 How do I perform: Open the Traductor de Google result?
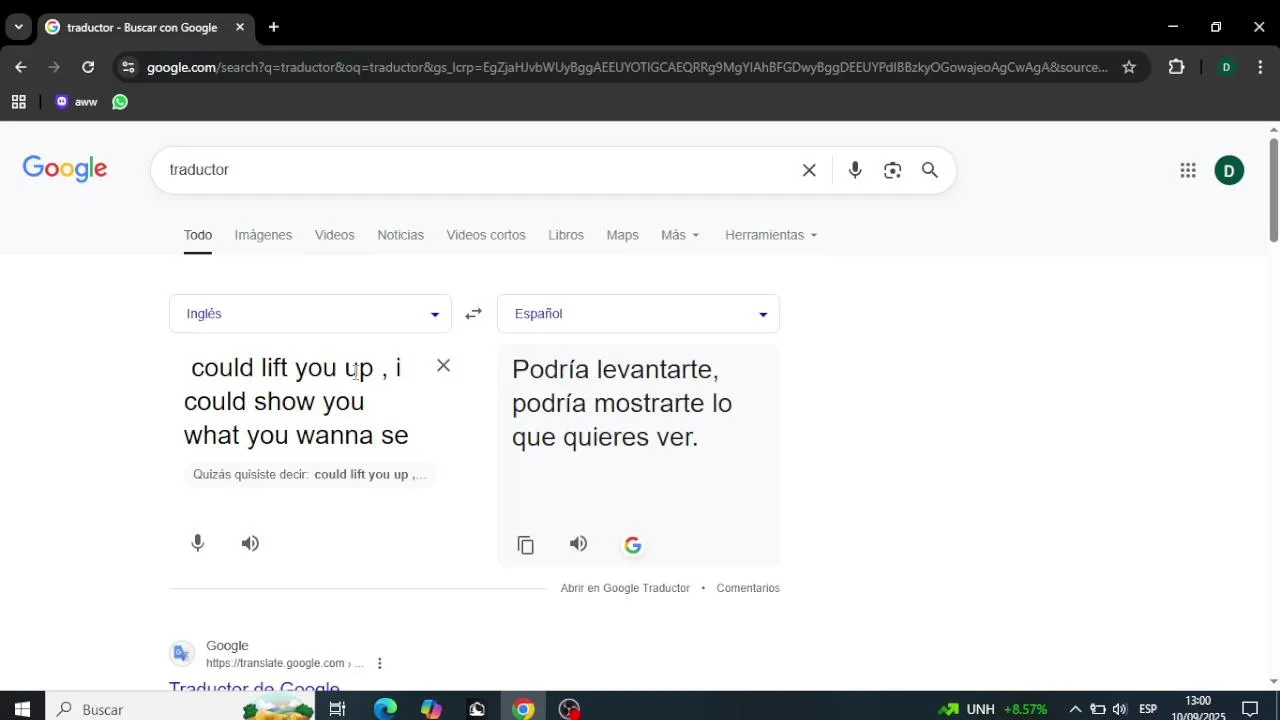click(254, 688)
